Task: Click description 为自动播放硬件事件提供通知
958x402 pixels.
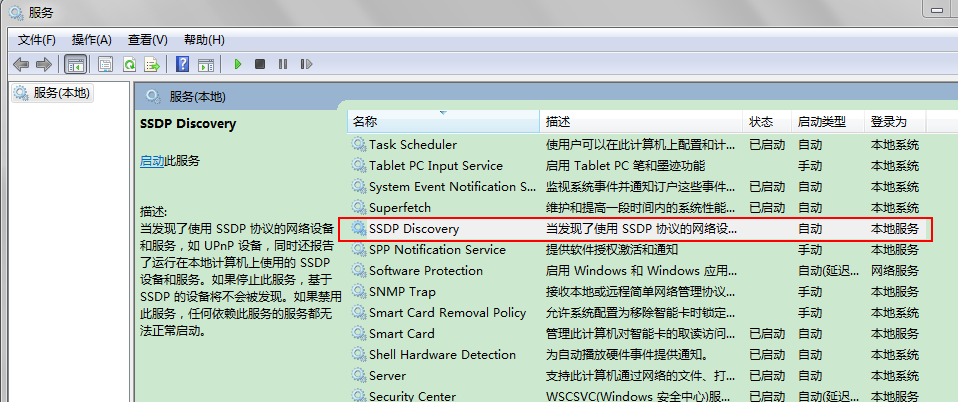Action: (627, 354)
